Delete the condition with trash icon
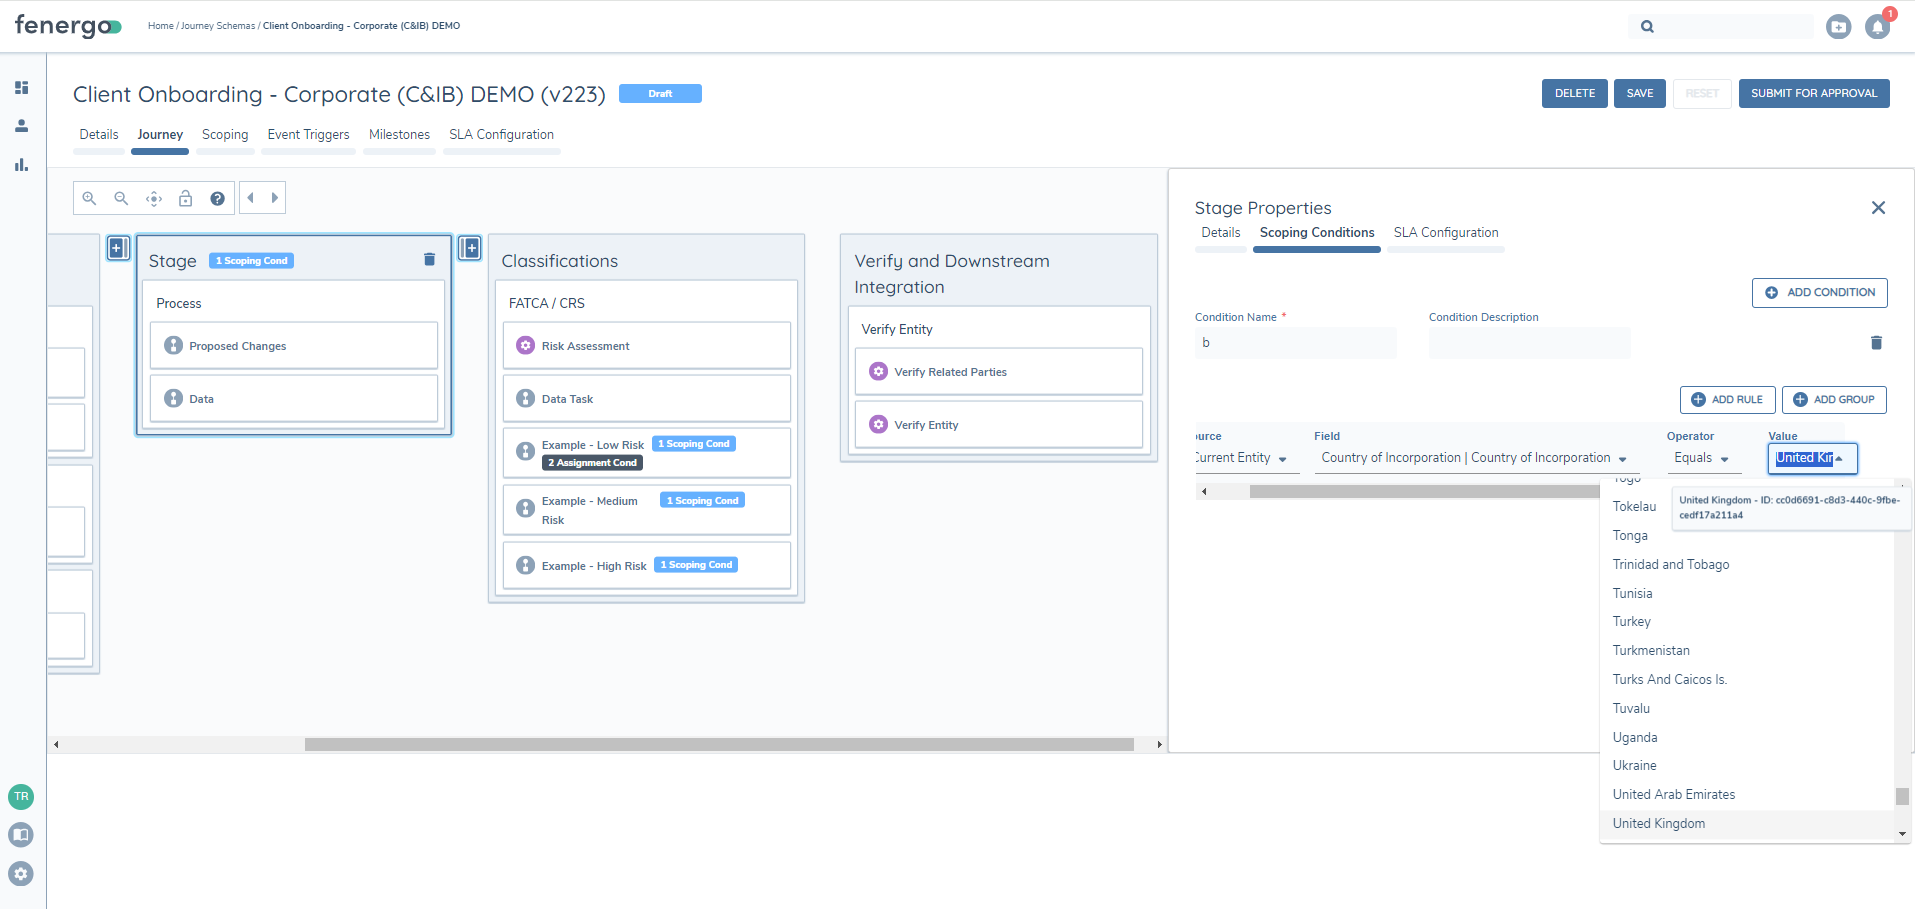The width and height of the screenshot is (1915, 909). point(1876,343)
